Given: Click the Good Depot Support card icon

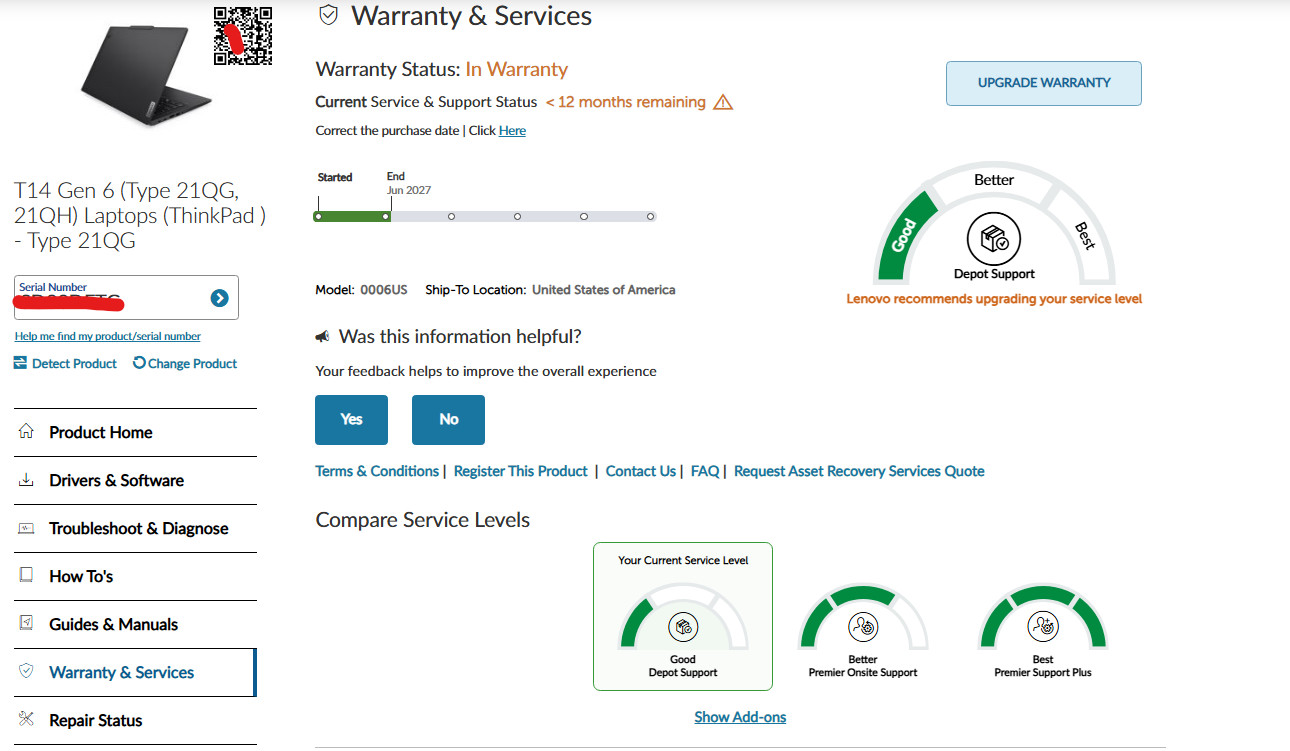Looking at the screenshot, I should click(683, 627).
